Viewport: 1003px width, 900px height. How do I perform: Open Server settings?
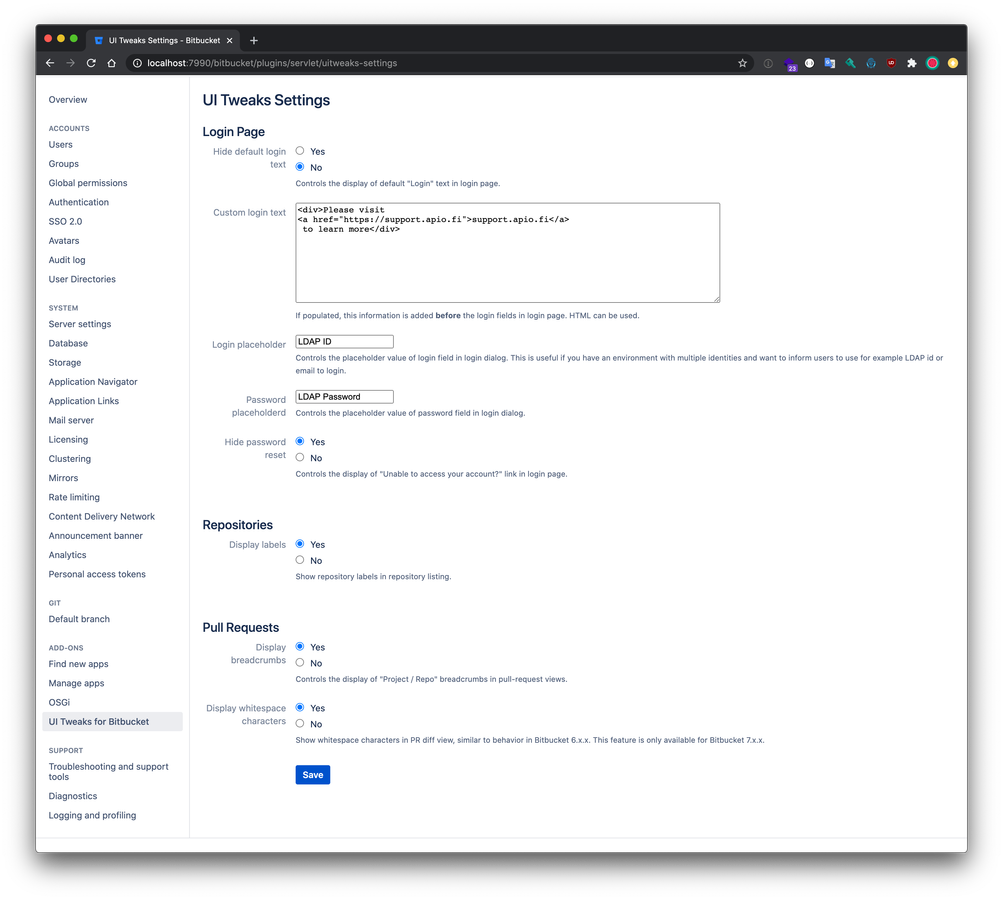[x=80, y=324]
